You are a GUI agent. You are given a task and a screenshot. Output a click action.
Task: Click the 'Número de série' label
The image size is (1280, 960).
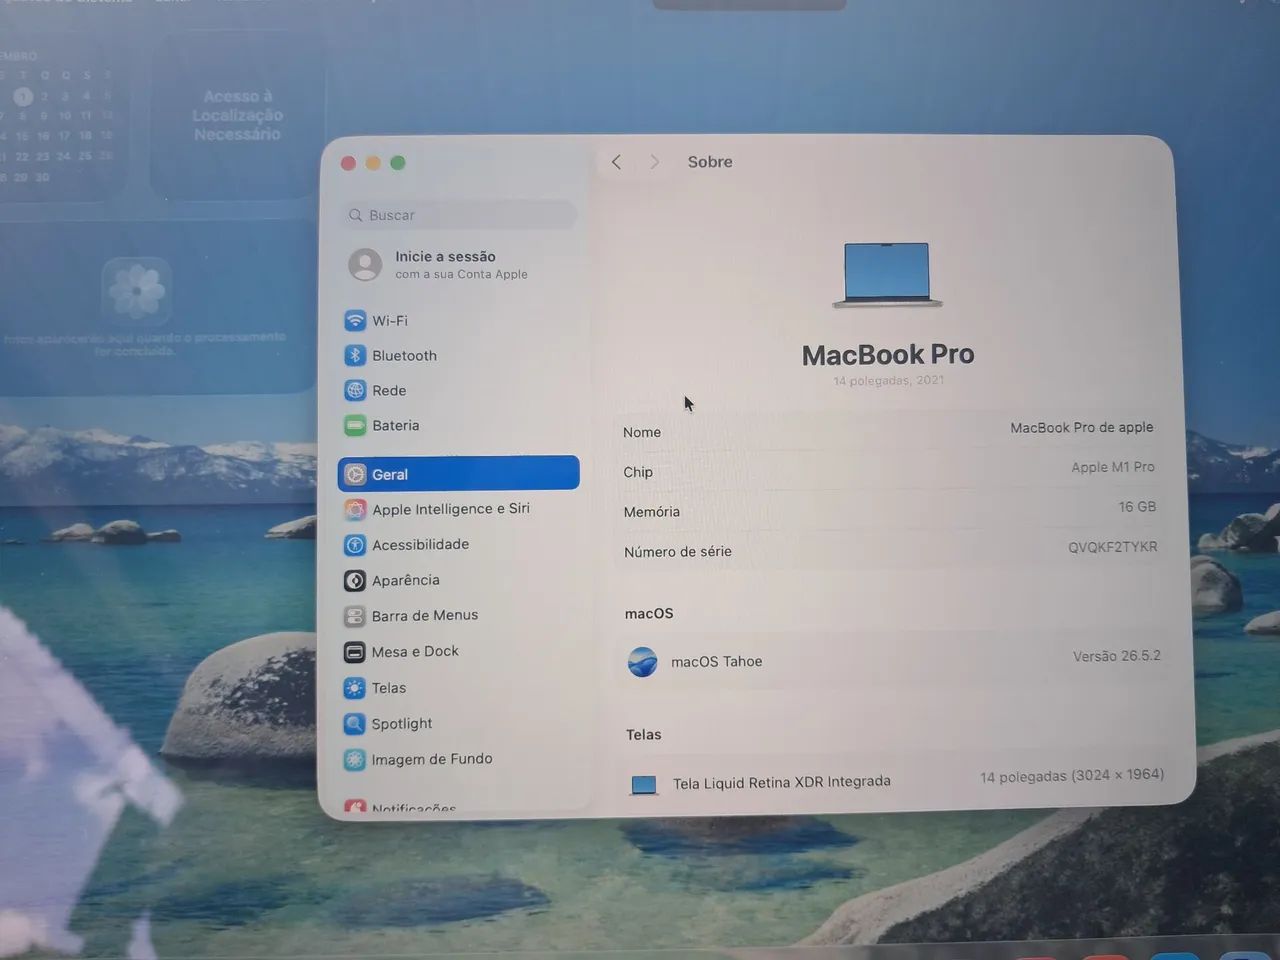(x=678, y=552)
